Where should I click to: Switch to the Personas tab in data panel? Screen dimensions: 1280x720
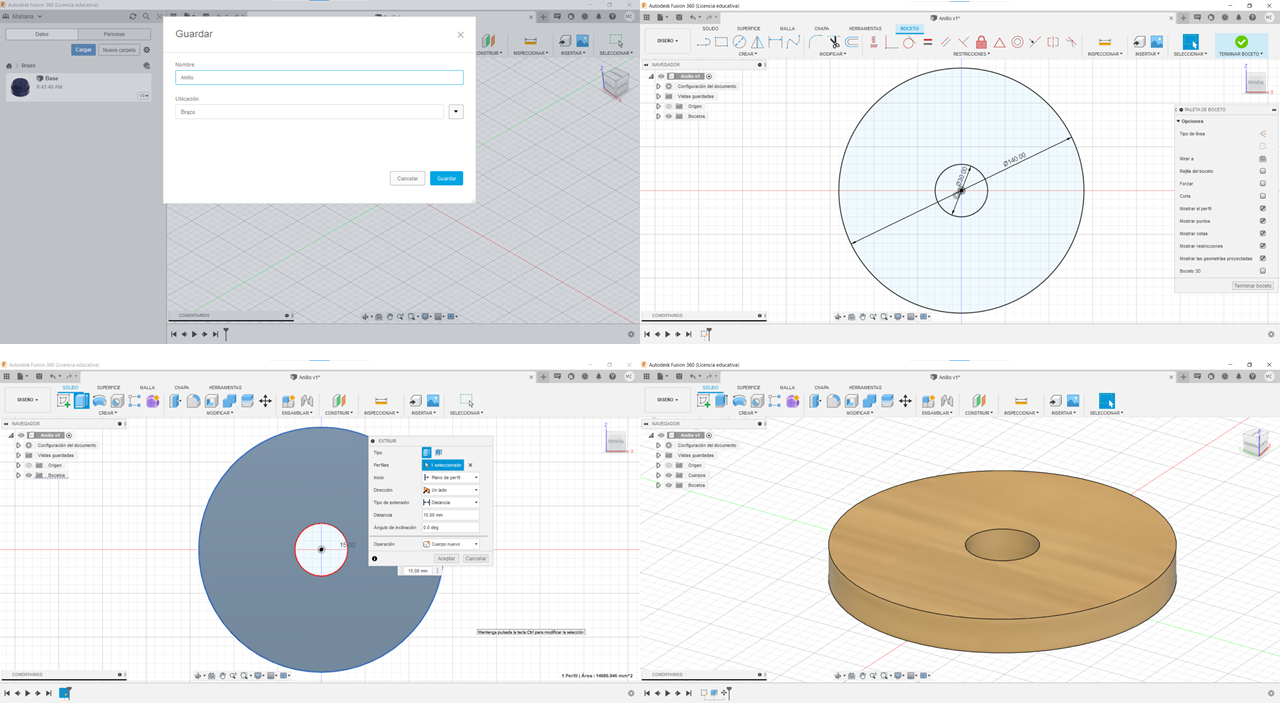tap(114, 34)
